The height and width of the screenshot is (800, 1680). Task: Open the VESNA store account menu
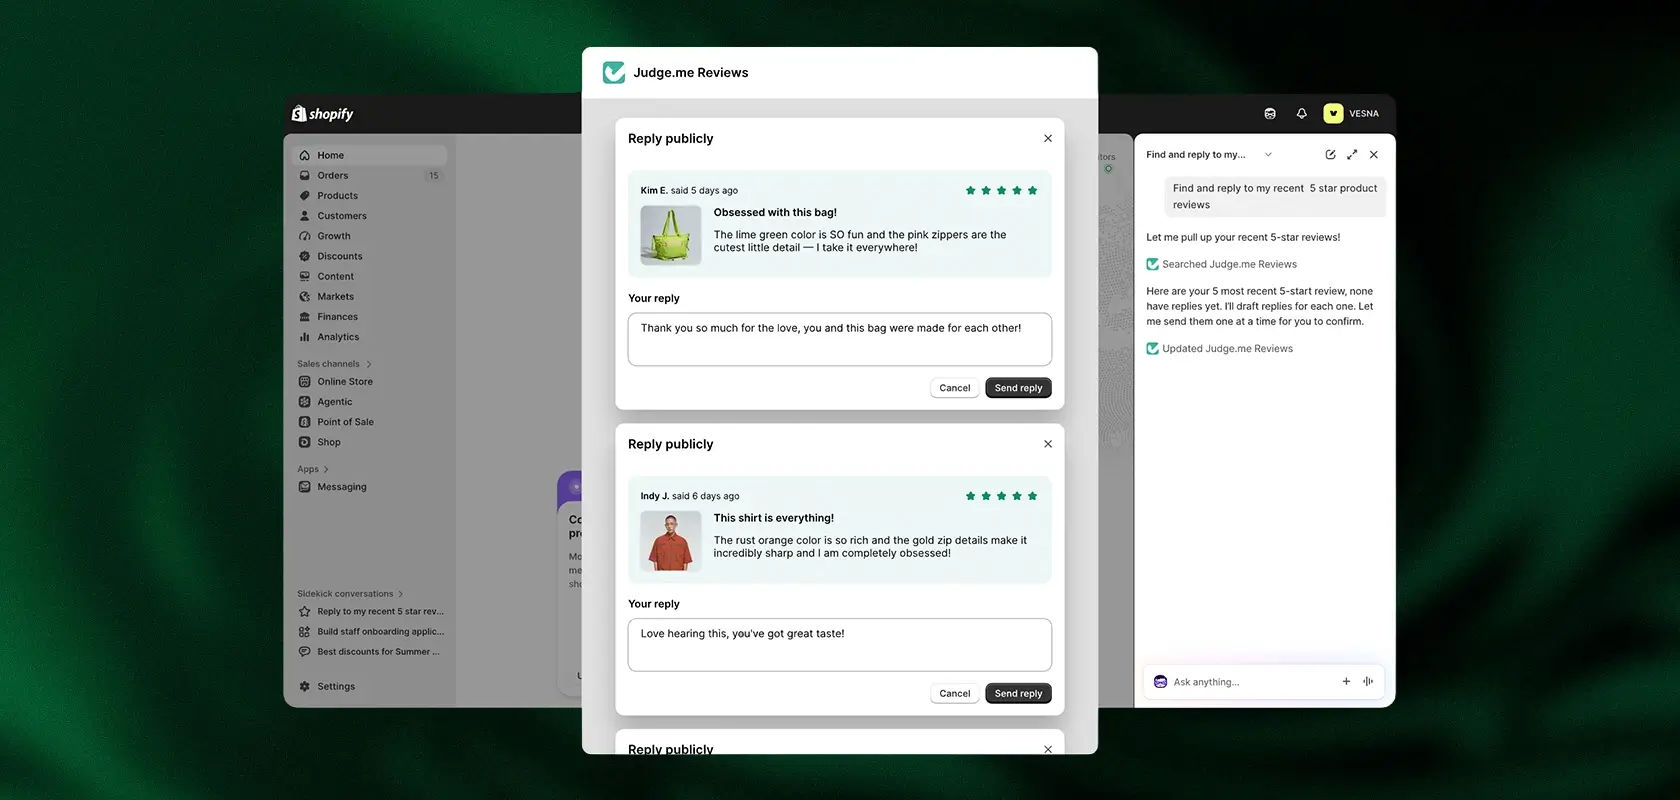[x=1352, y=114]
